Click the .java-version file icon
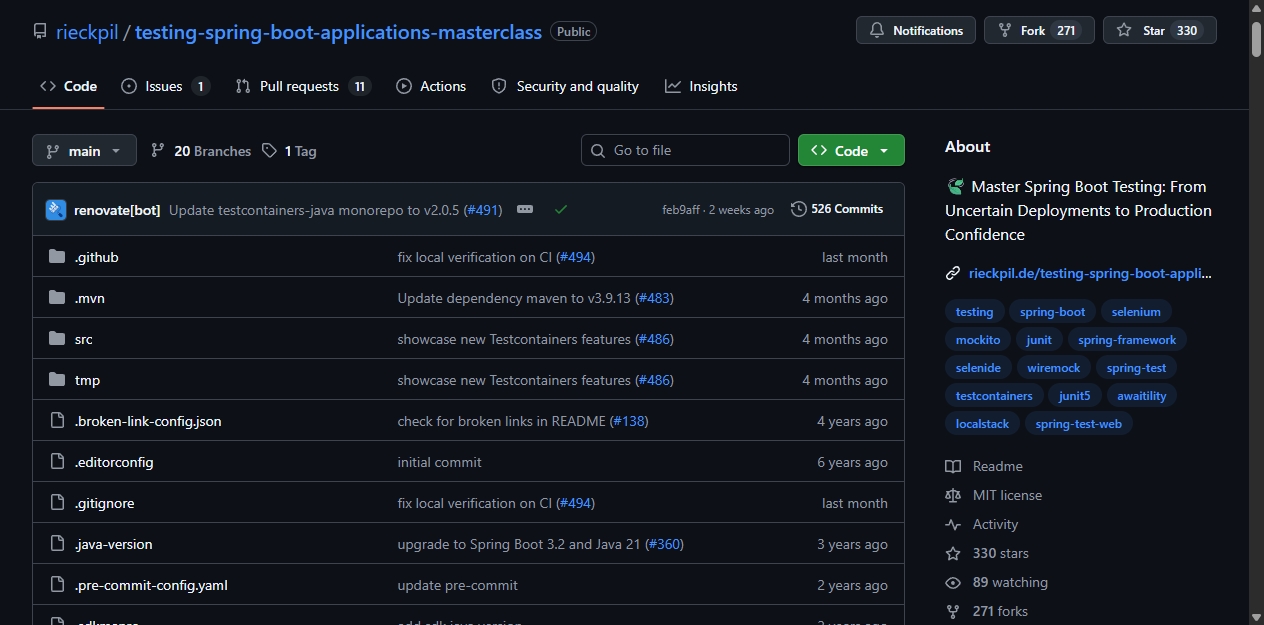The width and height of the screenshot is (1264, 625). [x=57, y=544]
